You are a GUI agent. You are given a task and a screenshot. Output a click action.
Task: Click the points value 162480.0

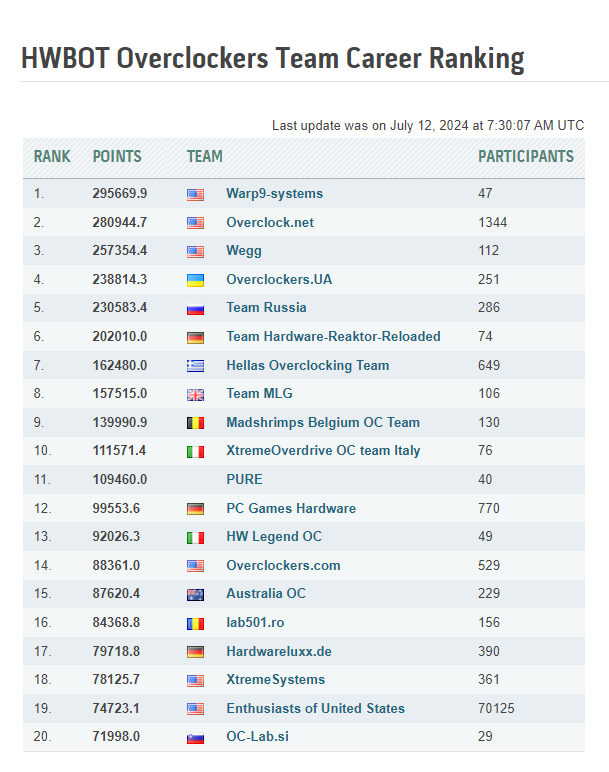pyautogui.click(x=120, y=365)
